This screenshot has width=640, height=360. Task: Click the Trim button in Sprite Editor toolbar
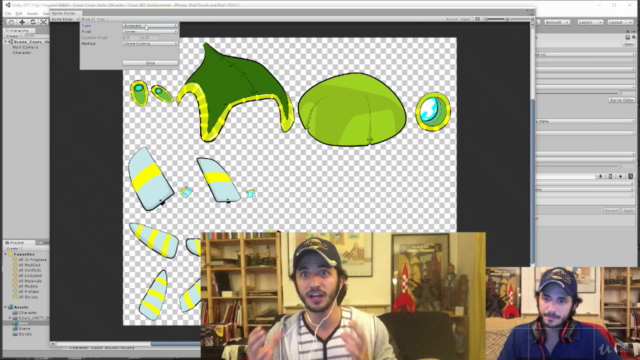tap(101, 19)
